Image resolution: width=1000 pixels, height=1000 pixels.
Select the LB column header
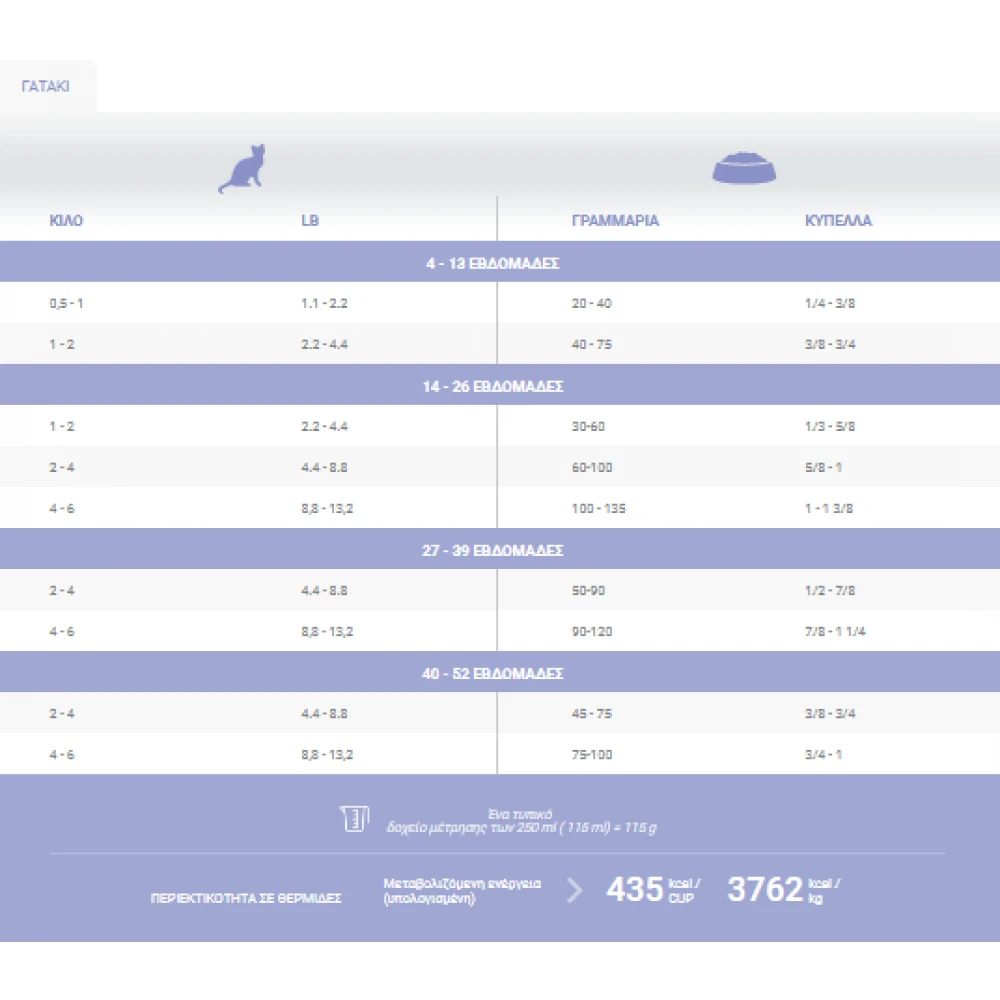coord(310,221)
